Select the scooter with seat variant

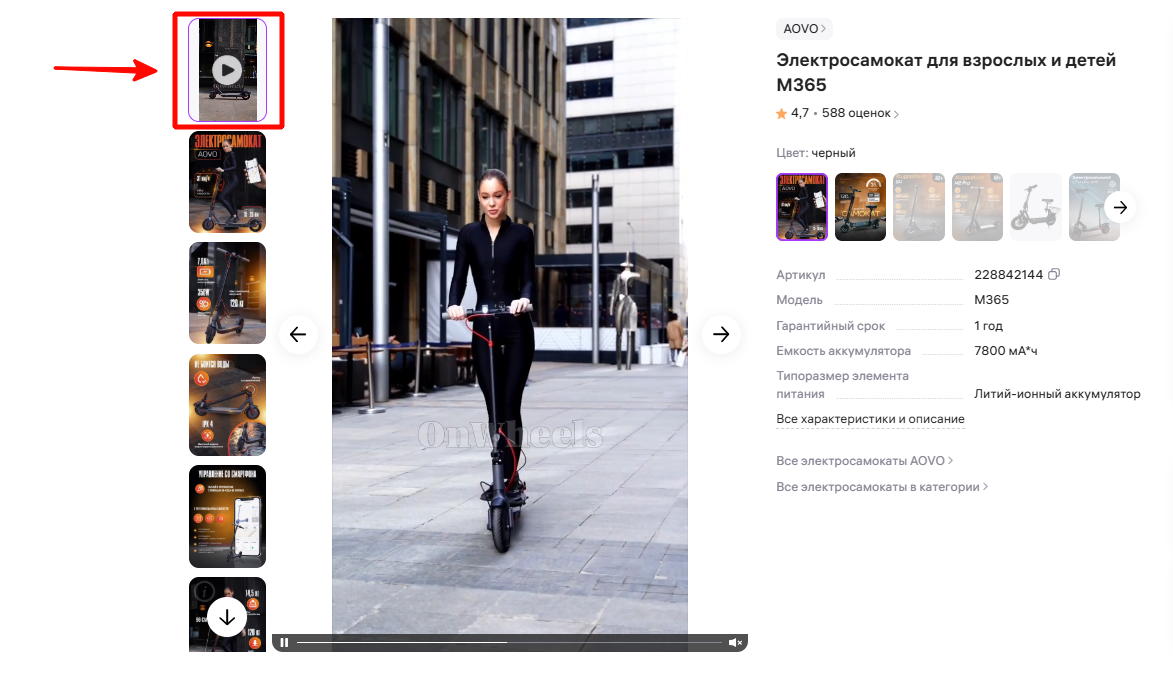tap(1035, 207)
